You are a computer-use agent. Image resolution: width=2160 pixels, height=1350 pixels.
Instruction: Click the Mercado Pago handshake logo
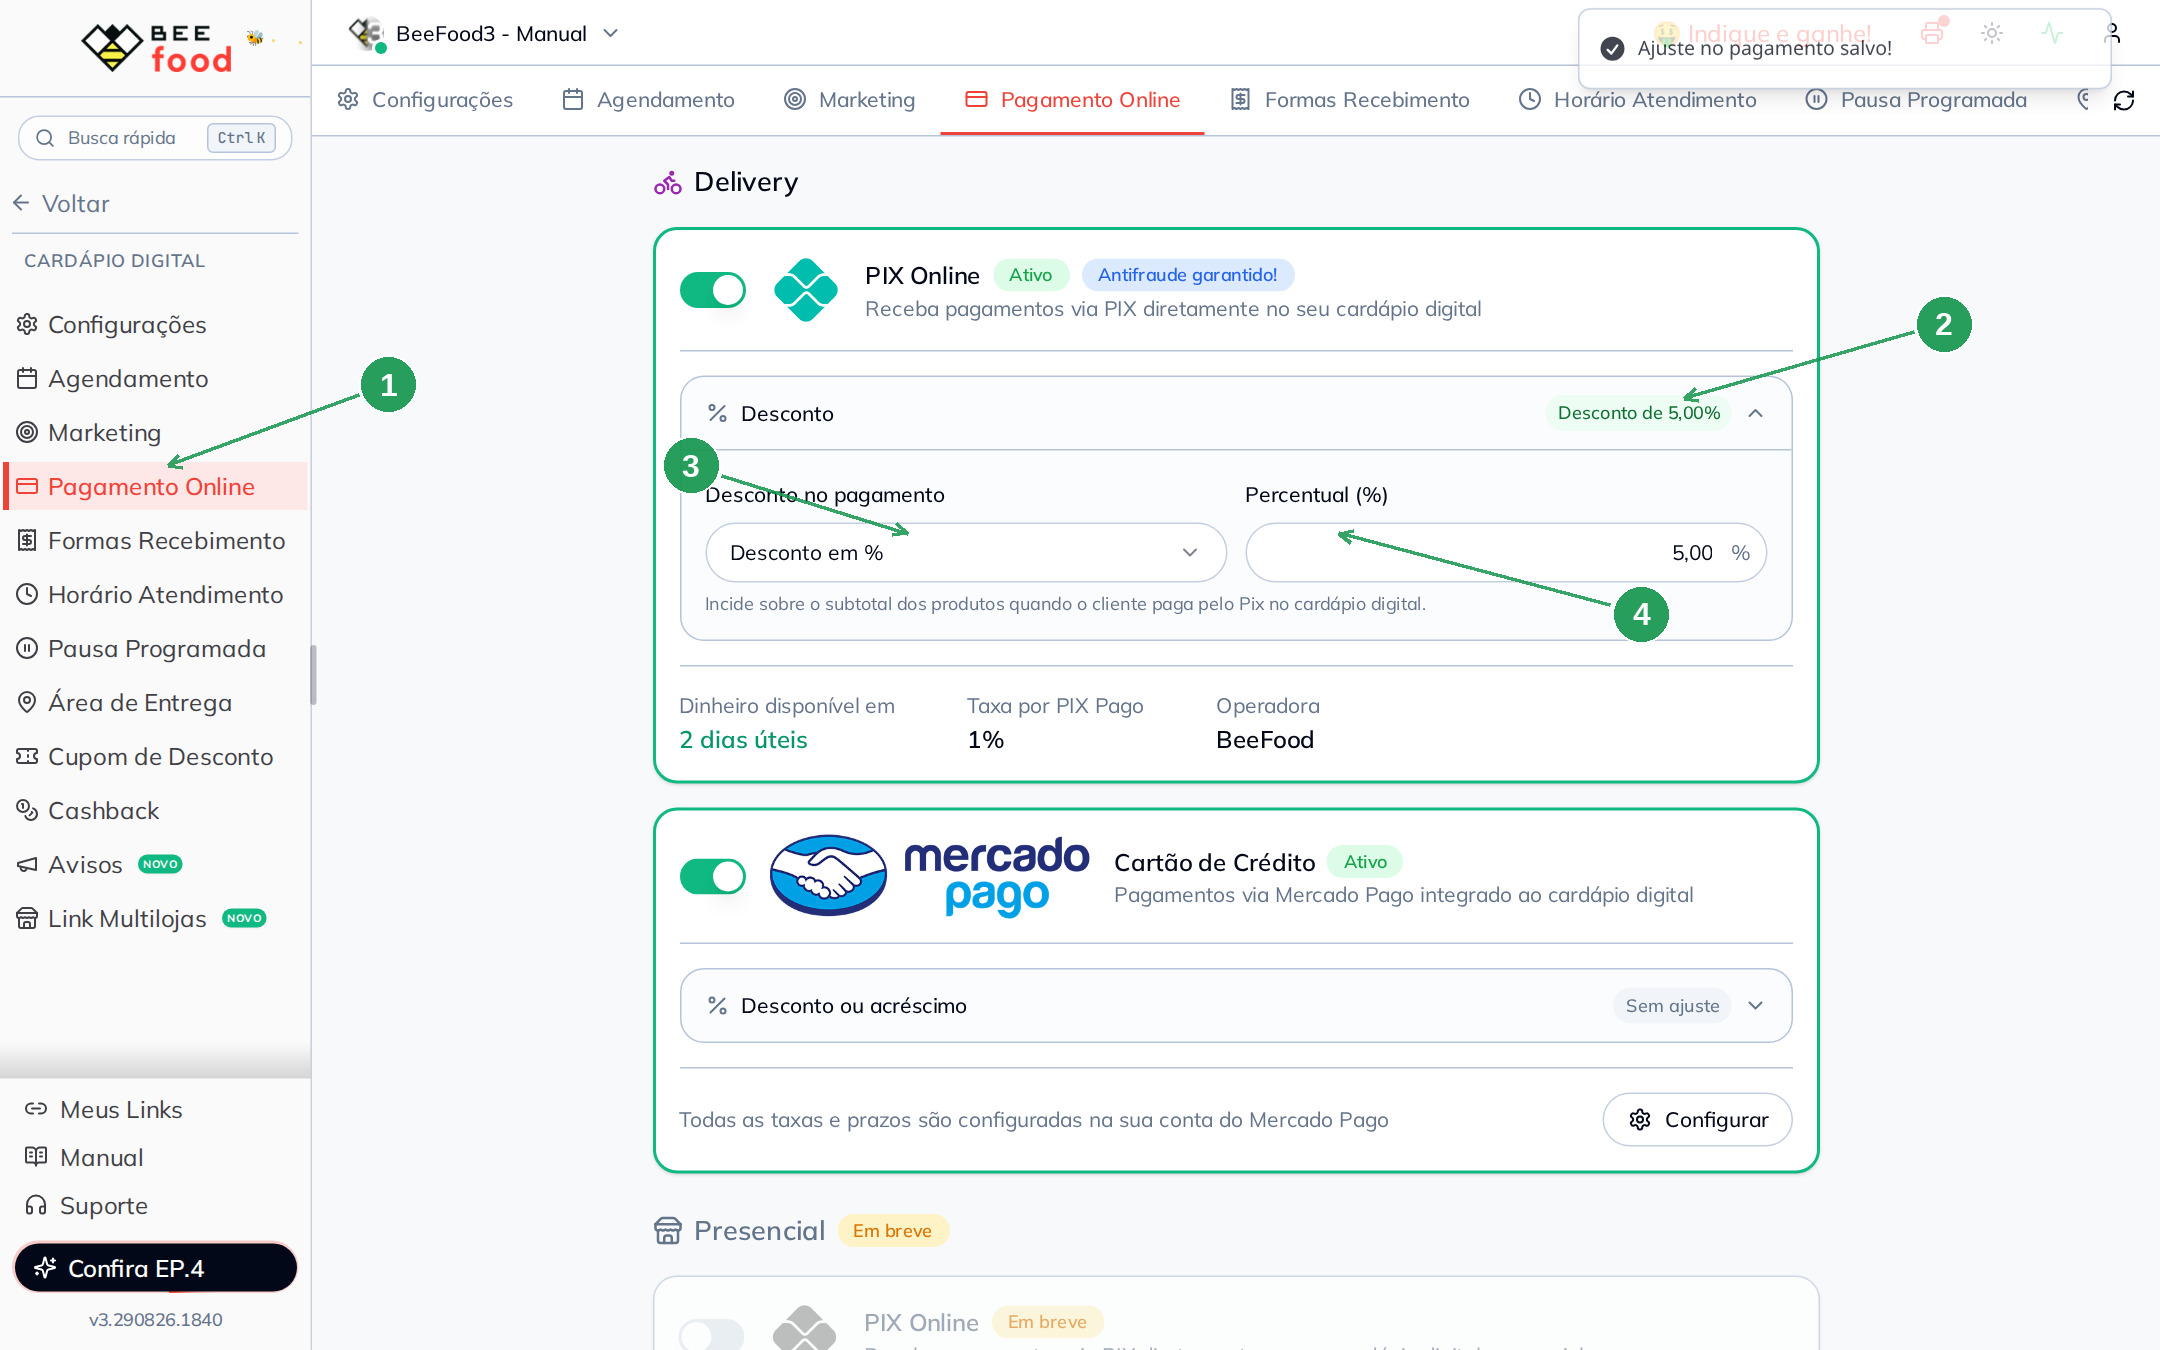828,875
